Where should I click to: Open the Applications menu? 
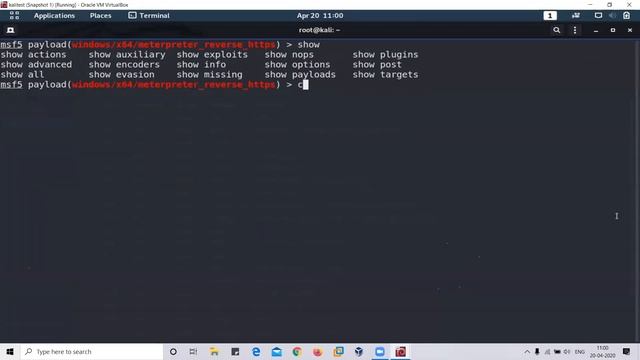[x=54, y=16]
